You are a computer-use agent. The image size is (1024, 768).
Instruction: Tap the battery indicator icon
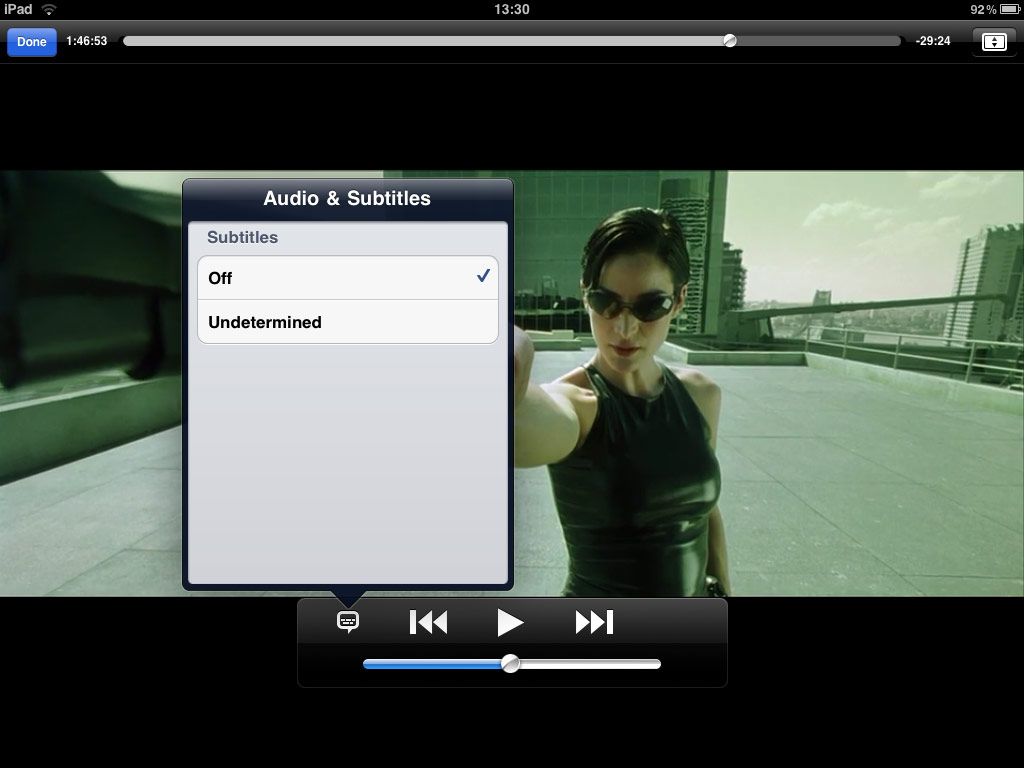[1010, 9]
